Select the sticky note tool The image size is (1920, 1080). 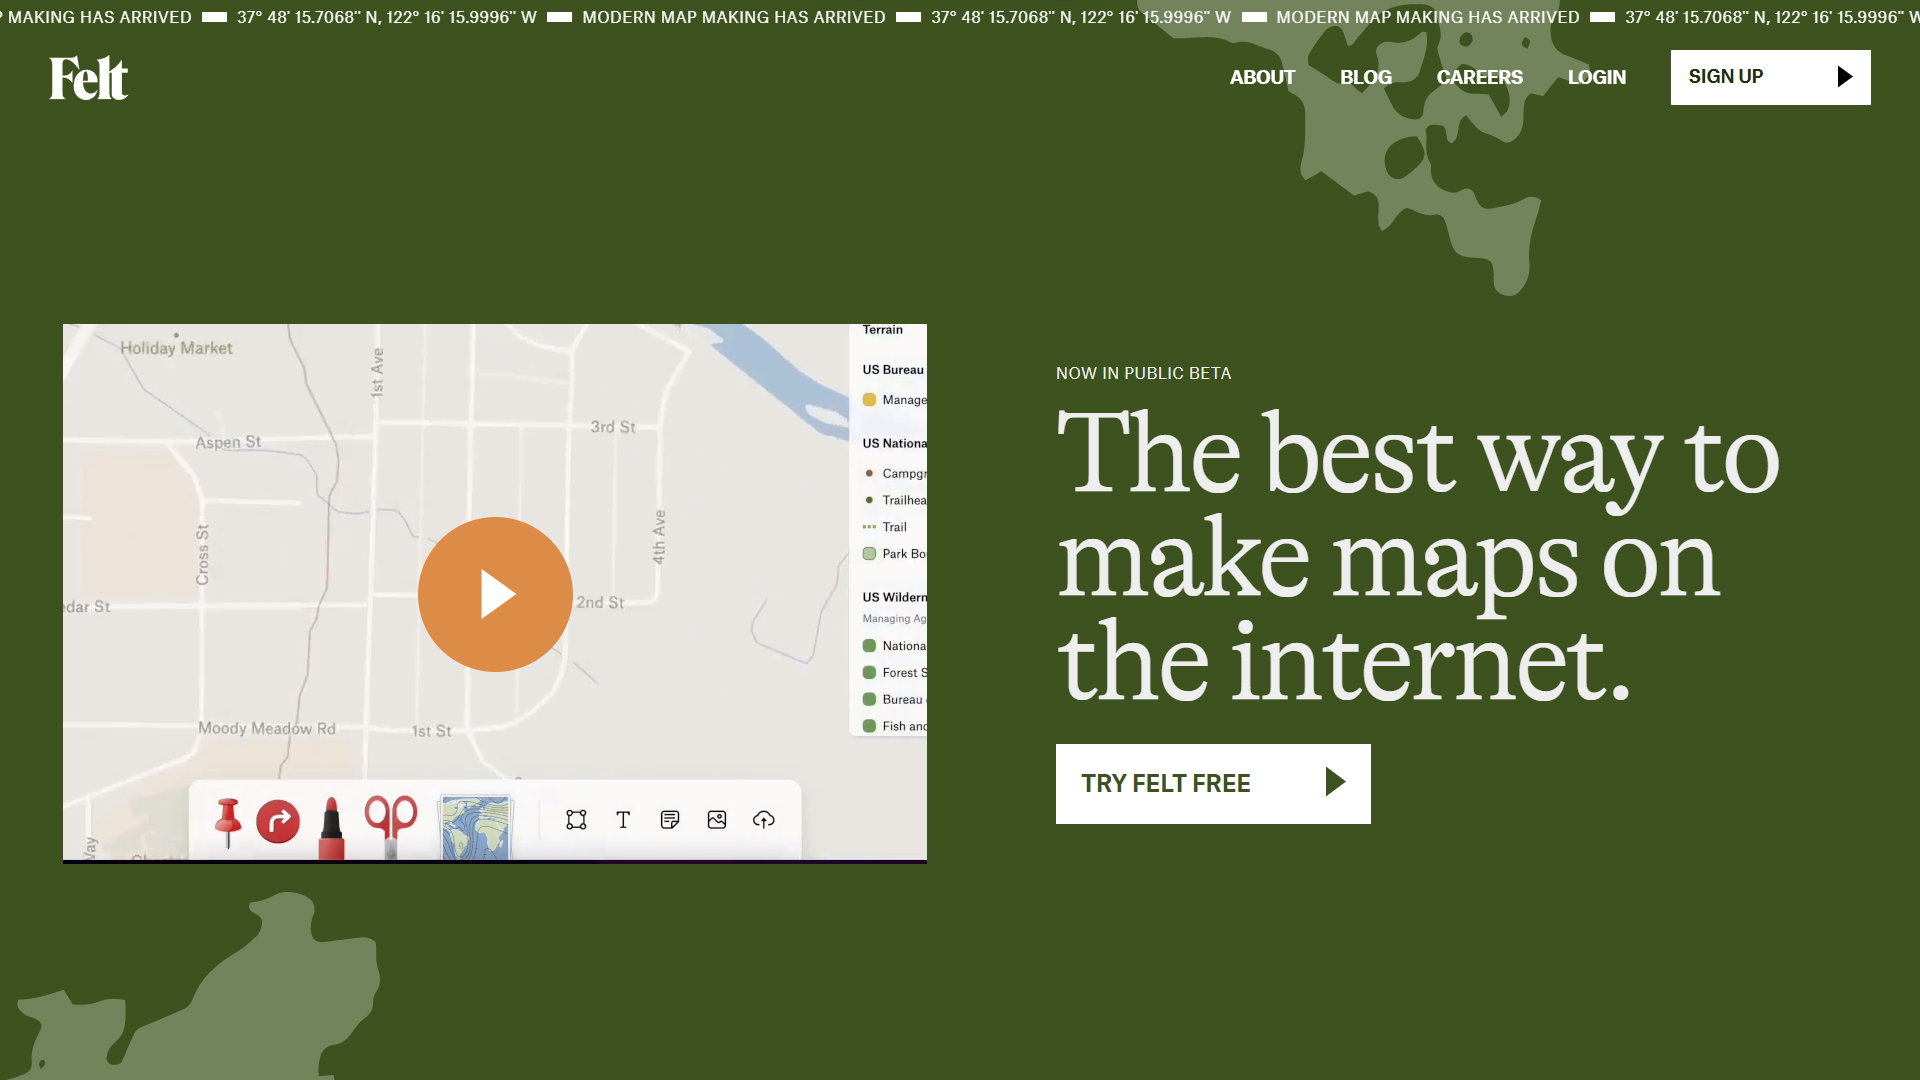(x=670, y=820)
